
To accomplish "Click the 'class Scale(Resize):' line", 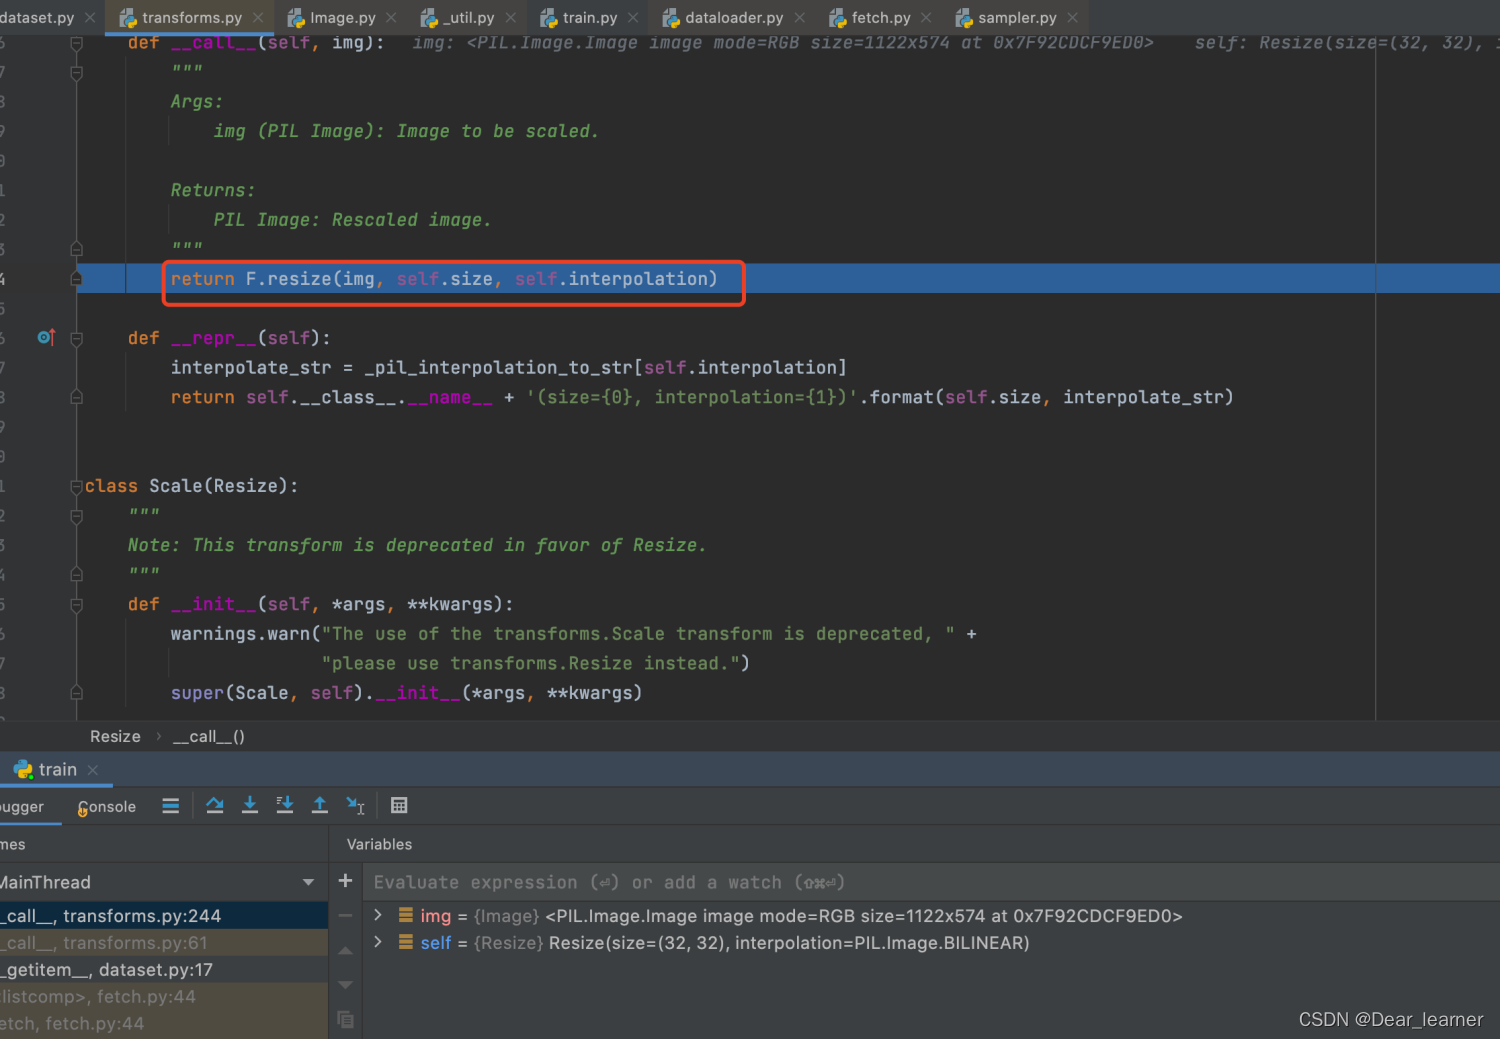I will click(191, 486).
